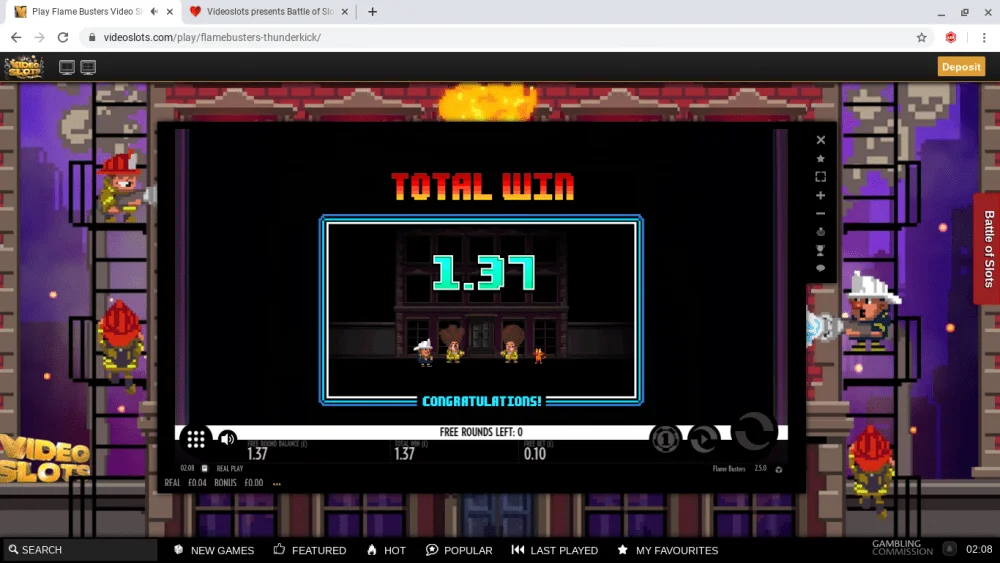The image size is (1000, 563).
Task: Open the Battle of Slots side tab
Action: (988, 249)
